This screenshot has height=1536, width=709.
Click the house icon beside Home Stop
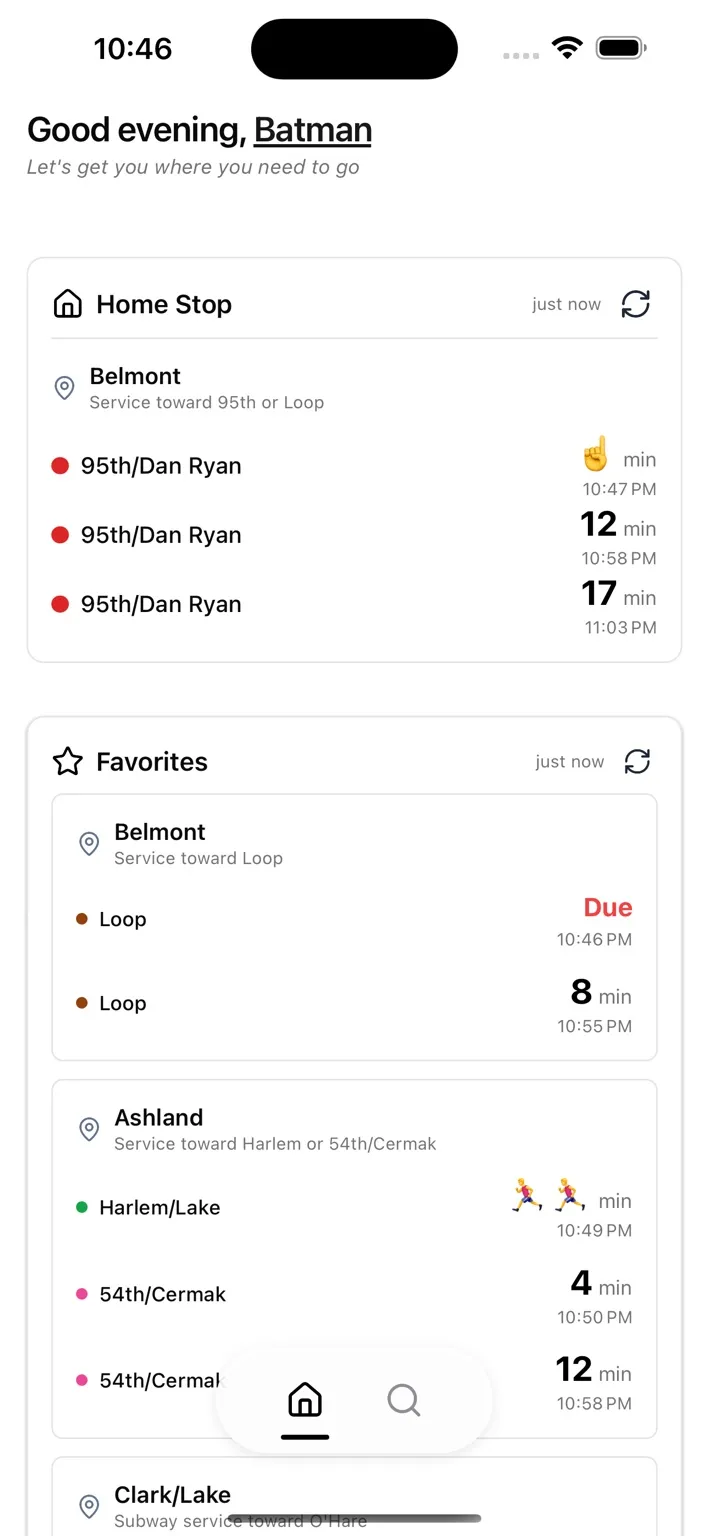pyautogui.click(x=66, y=303)
